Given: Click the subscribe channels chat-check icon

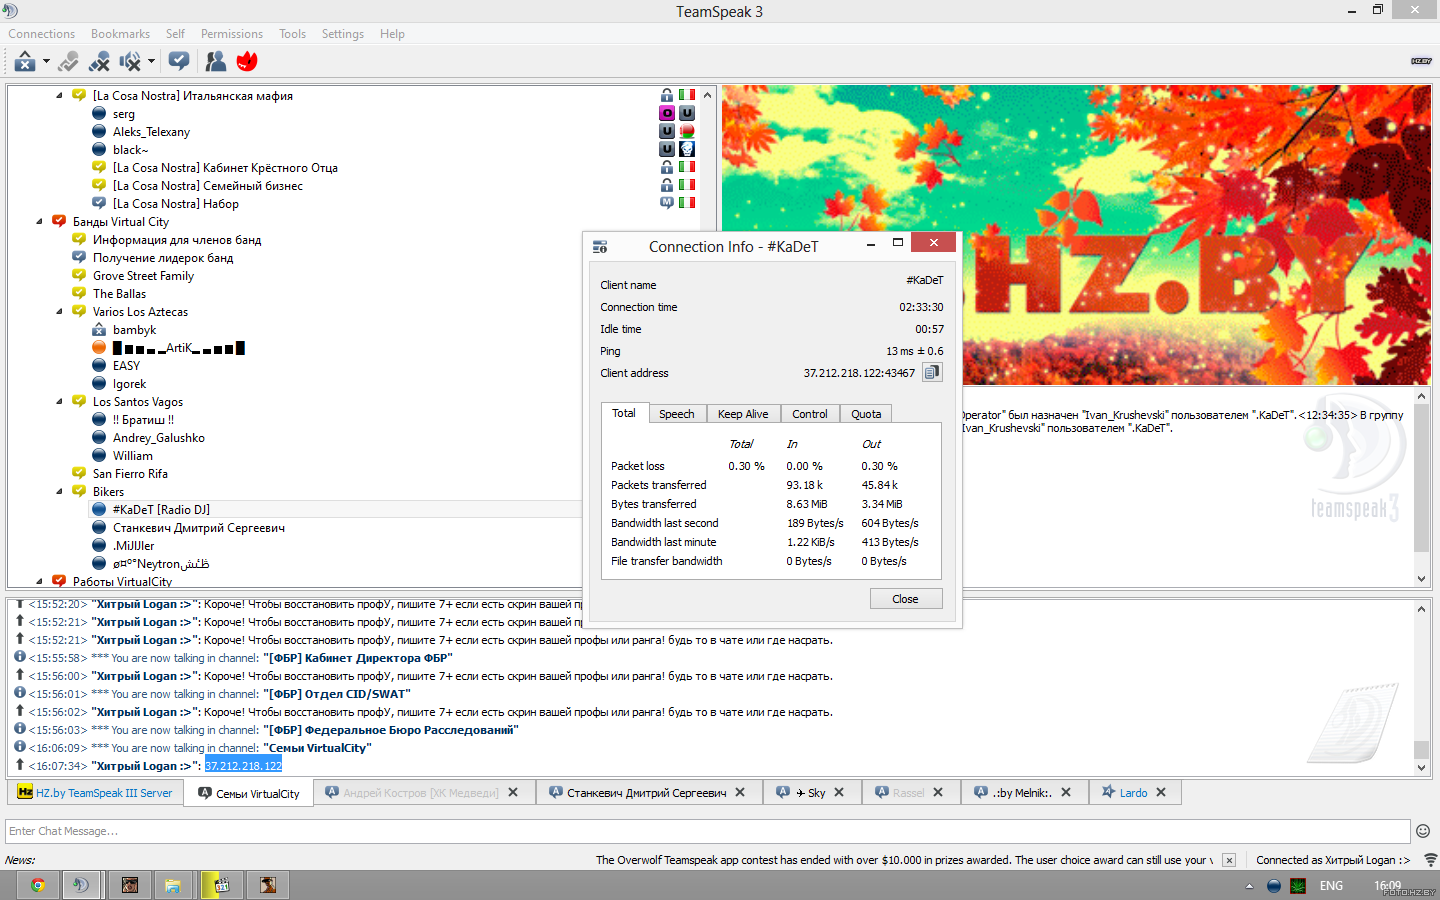Looking at the screenshot, I should pyautogui.click(x=179, y=62).
